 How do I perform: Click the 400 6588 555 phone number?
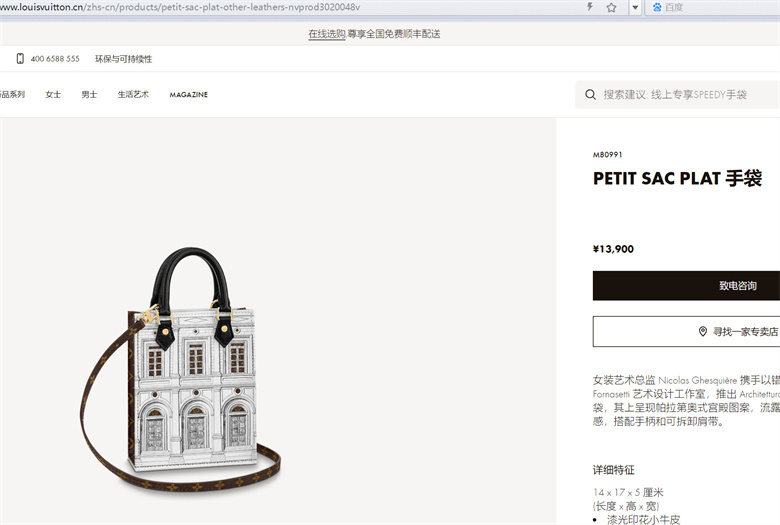click(x=55, y=59)
